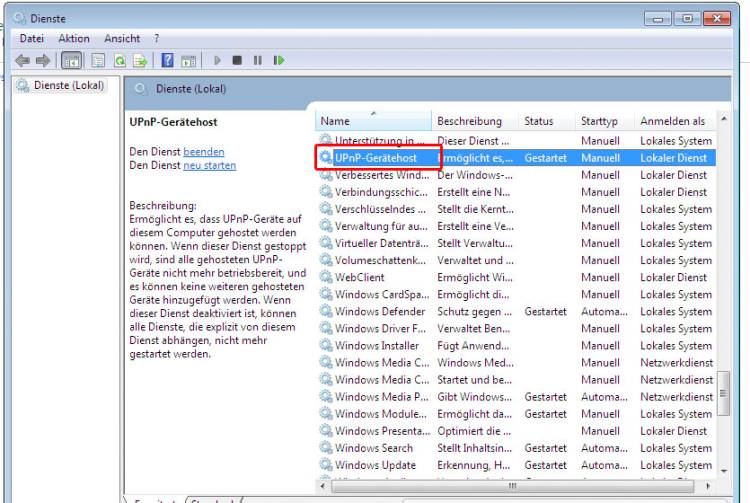Open the Aktion menu
The width and height of the screenshot is (750, 503).
[74, 38]
